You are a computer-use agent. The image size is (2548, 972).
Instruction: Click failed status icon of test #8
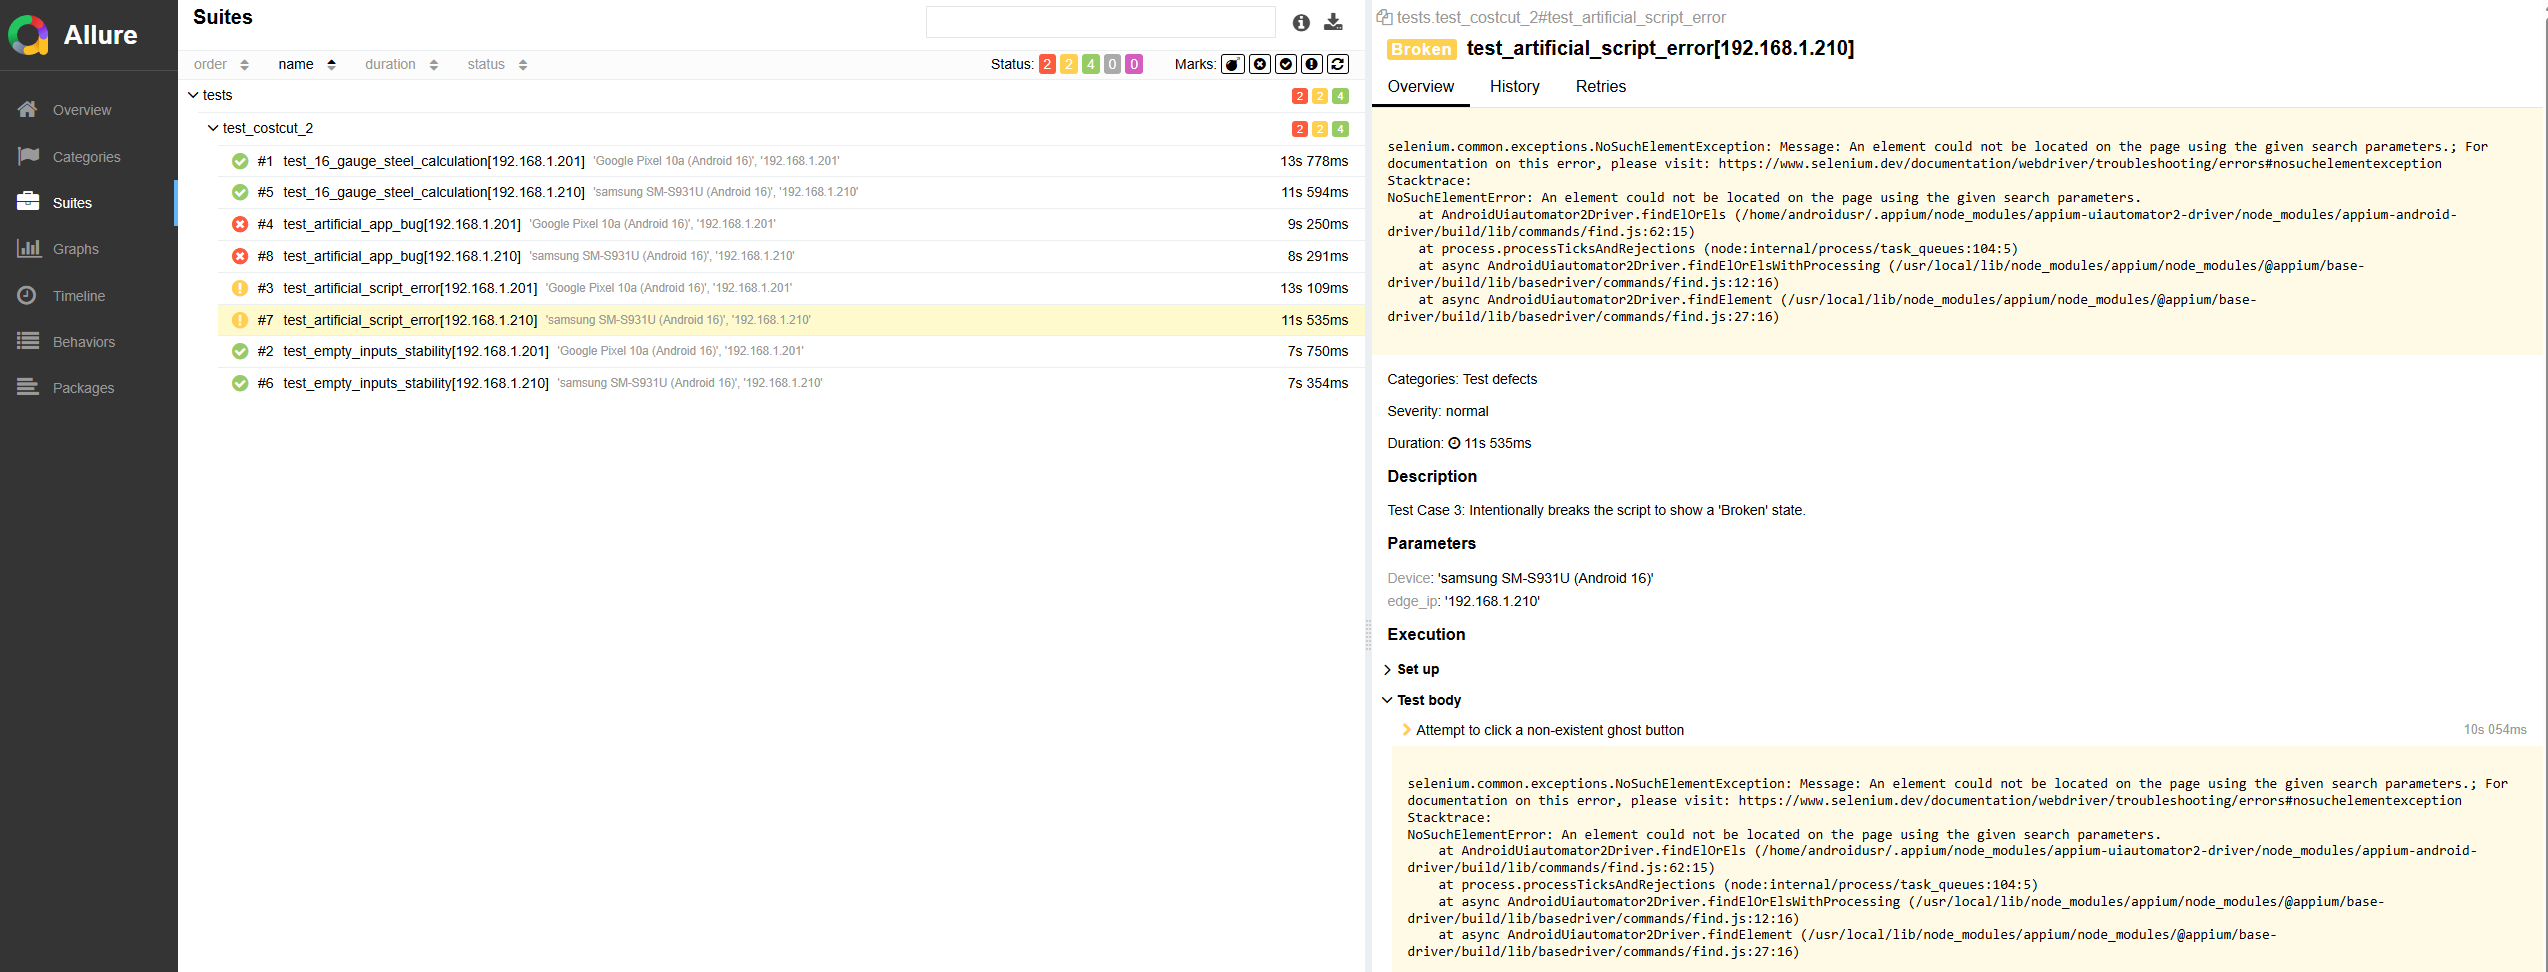pos(240,256)
